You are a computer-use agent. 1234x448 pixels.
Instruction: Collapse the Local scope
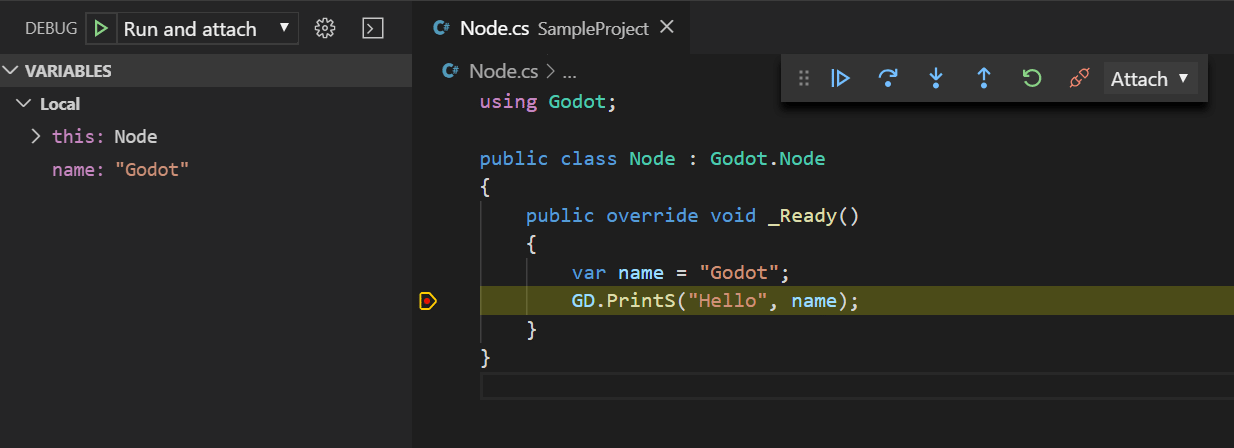pos(24,104)
